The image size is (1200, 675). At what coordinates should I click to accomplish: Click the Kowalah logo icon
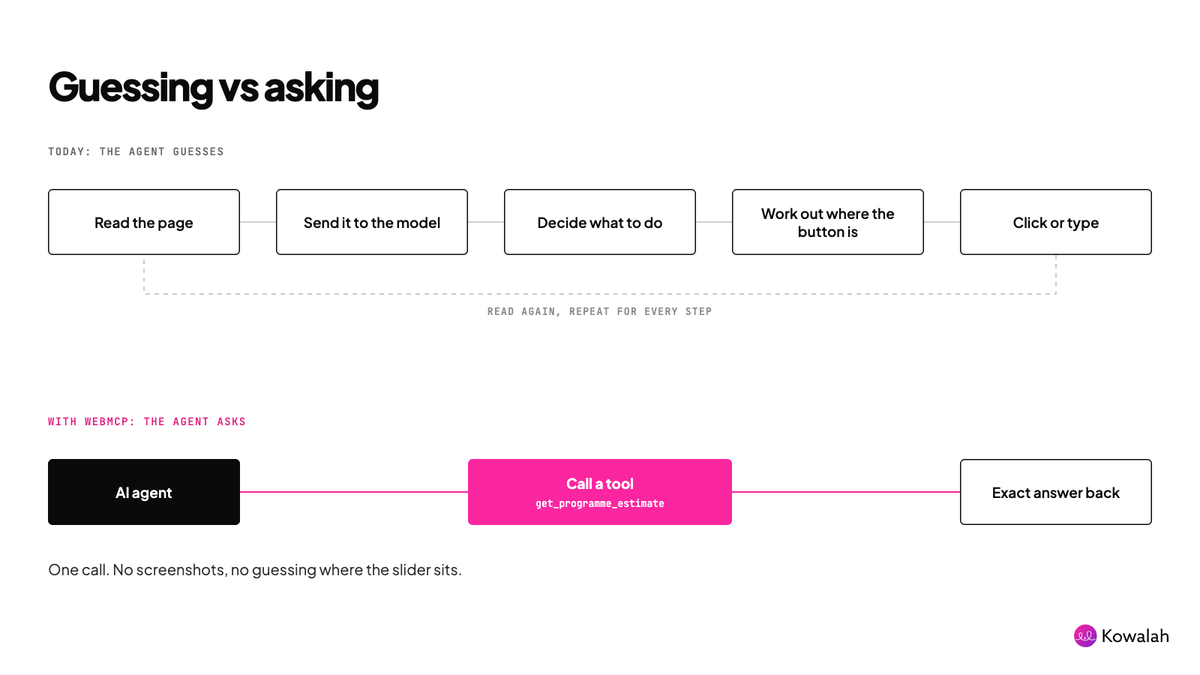(x=1085, y=636)
